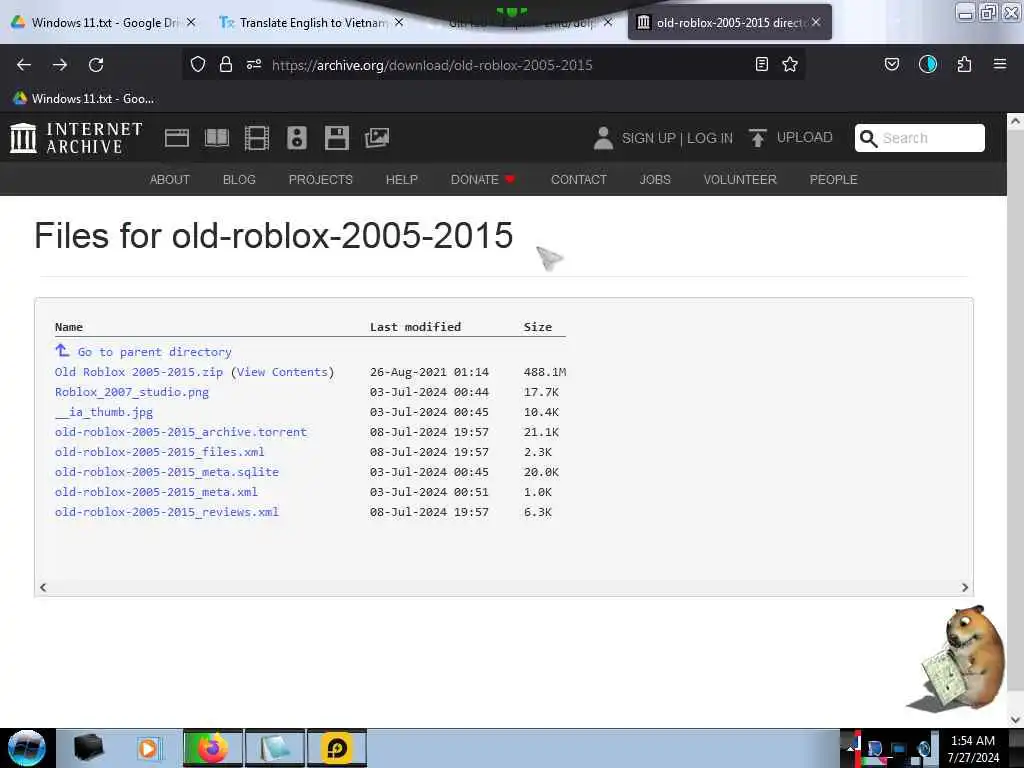The width and height of the screenshot is (1024, 768).
Task: Open the Firefox hamburger application menu
Action: 1000,64
